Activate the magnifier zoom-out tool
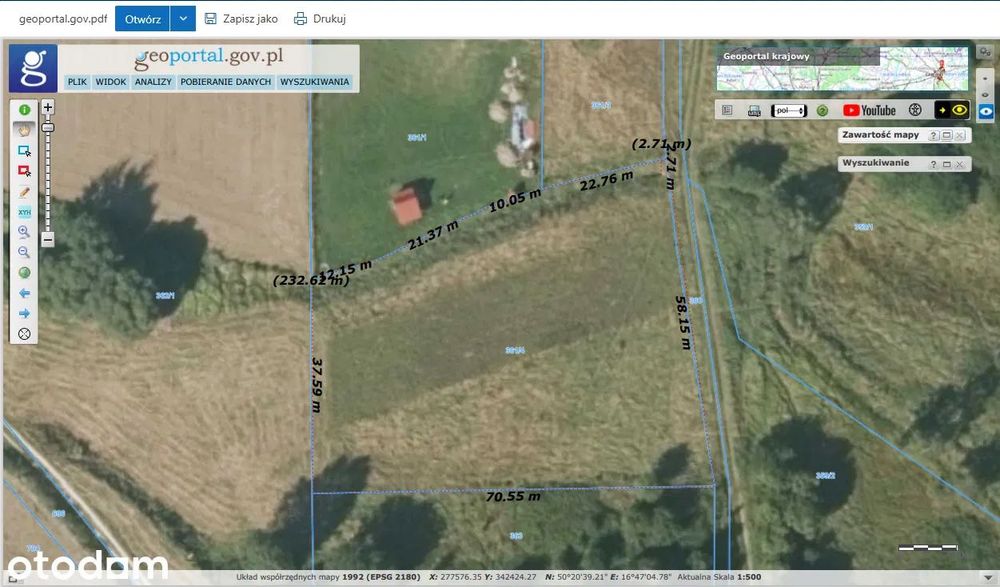 (x=24, y=253)
